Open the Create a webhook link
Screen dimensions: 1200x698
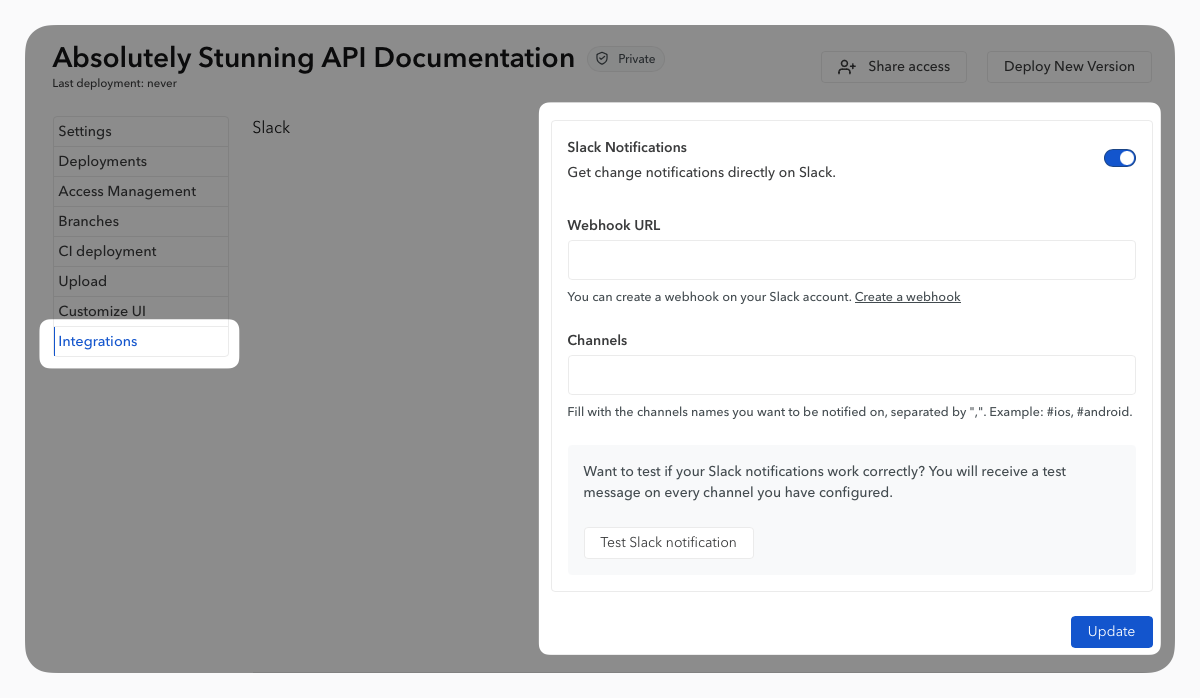pos(907,297)
